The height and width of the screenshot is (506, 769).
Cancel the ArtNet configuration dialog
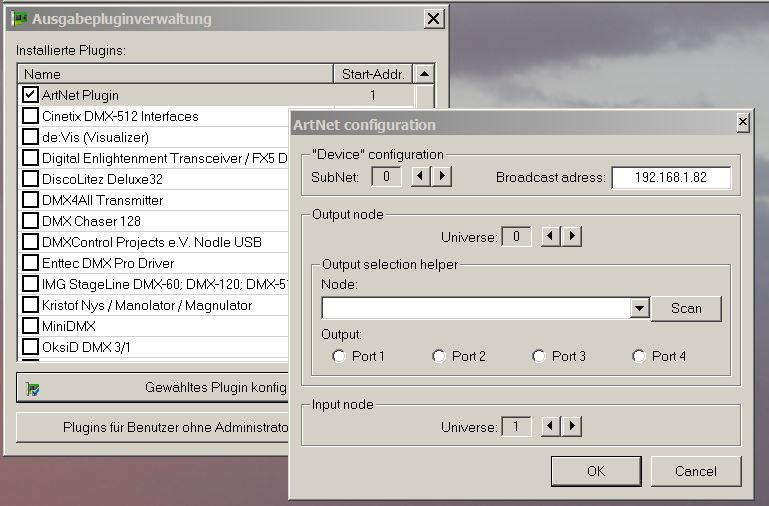696,471
